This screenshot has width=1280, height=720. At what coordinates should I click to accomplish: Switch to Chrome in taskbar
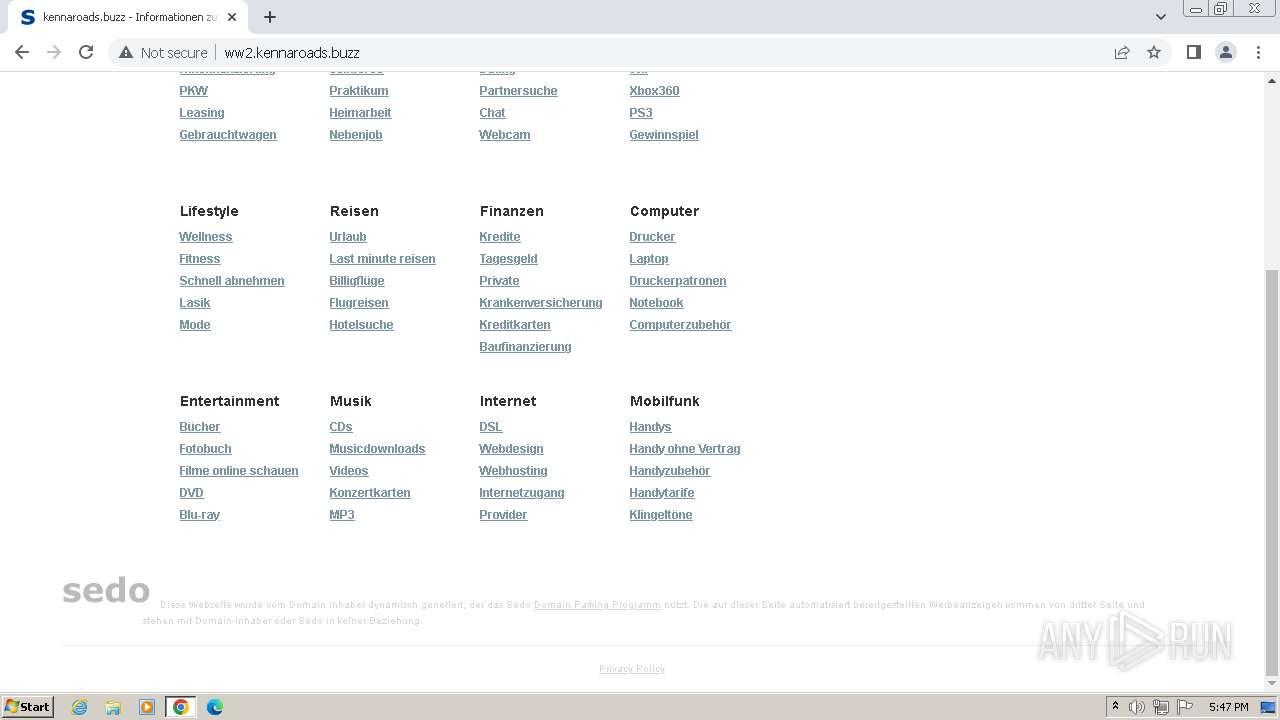click(x=181, y=707)
